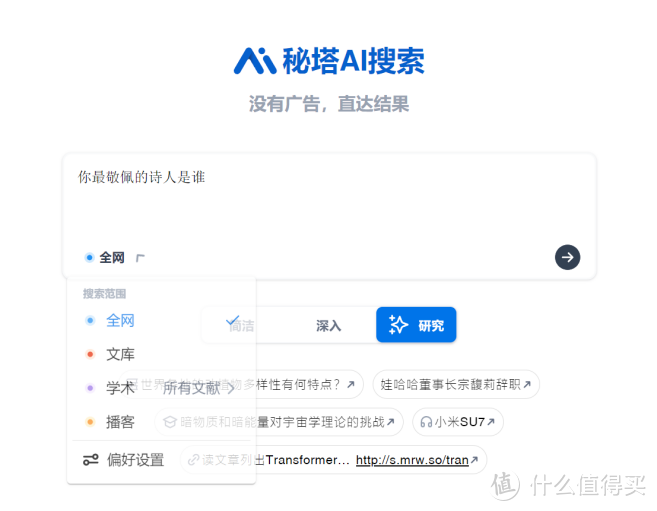
Task: Click the blue dot next to 全网 in scope list
Action: (90, 321)
